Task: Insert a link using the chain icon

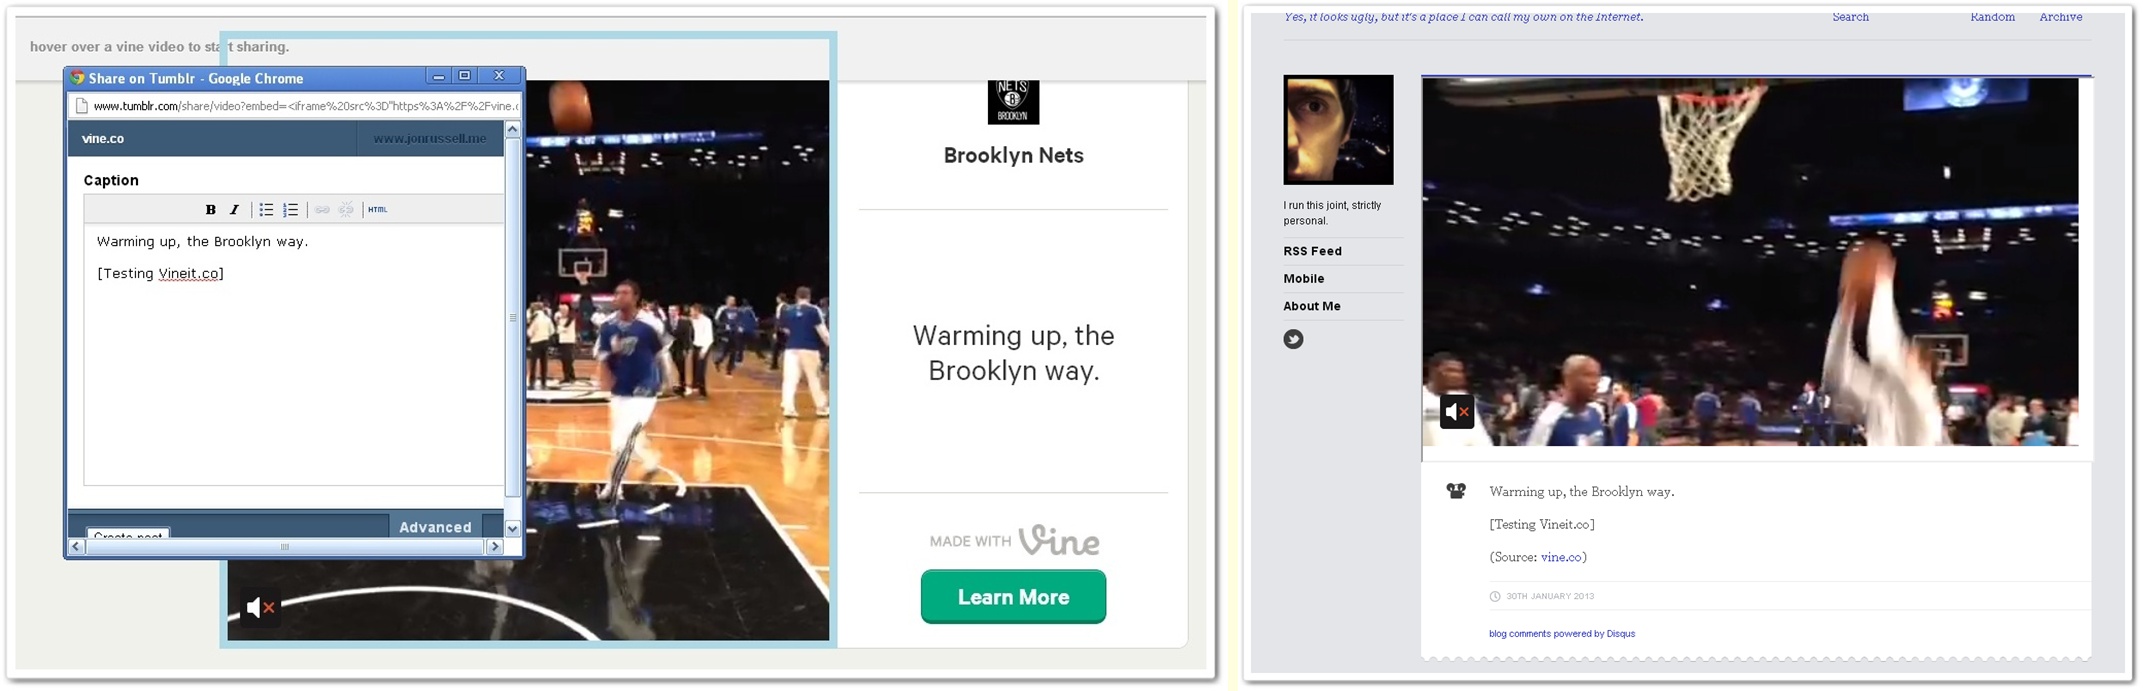Action: 322,210
